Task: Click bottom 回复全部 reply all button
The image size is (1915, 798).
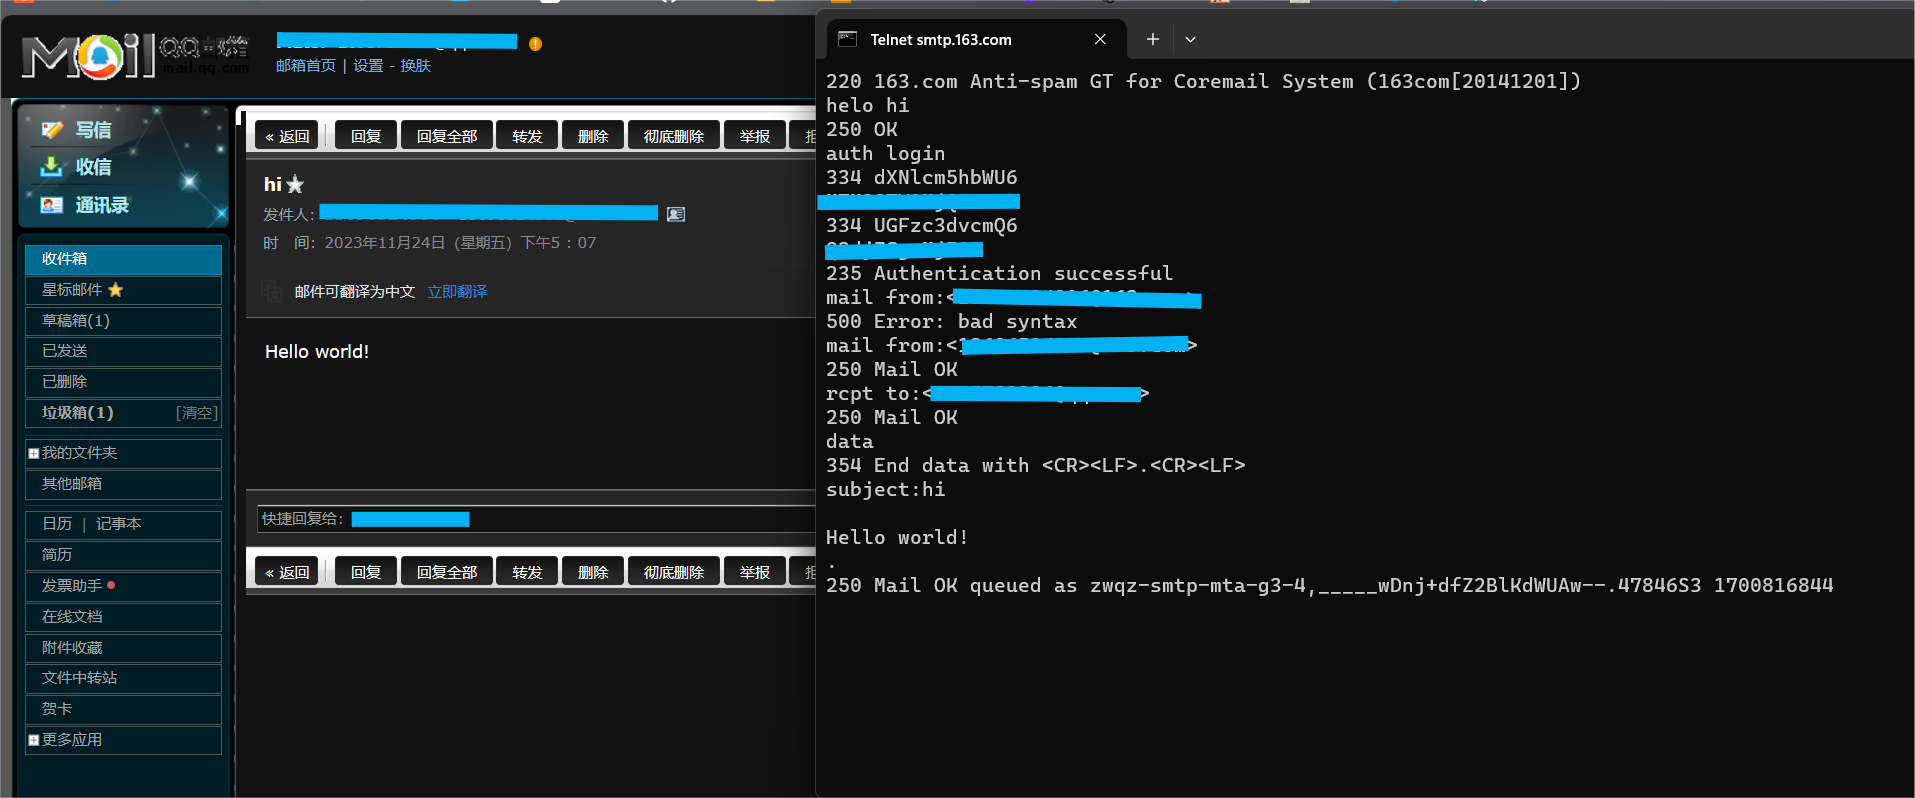Action: pyautogui.click(x=447, y=572)
